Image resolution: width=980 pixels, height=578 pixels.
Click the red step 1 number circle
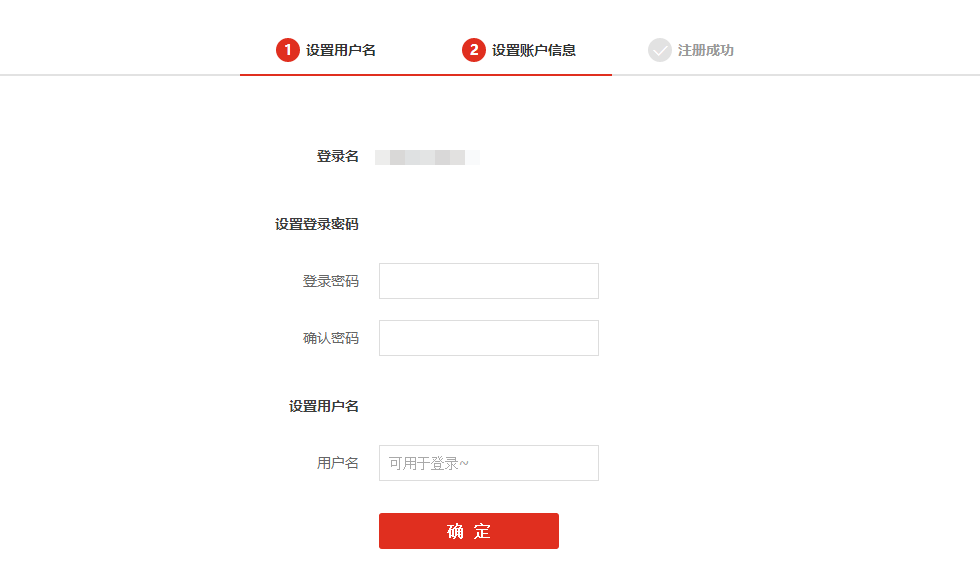click(288, 50)
